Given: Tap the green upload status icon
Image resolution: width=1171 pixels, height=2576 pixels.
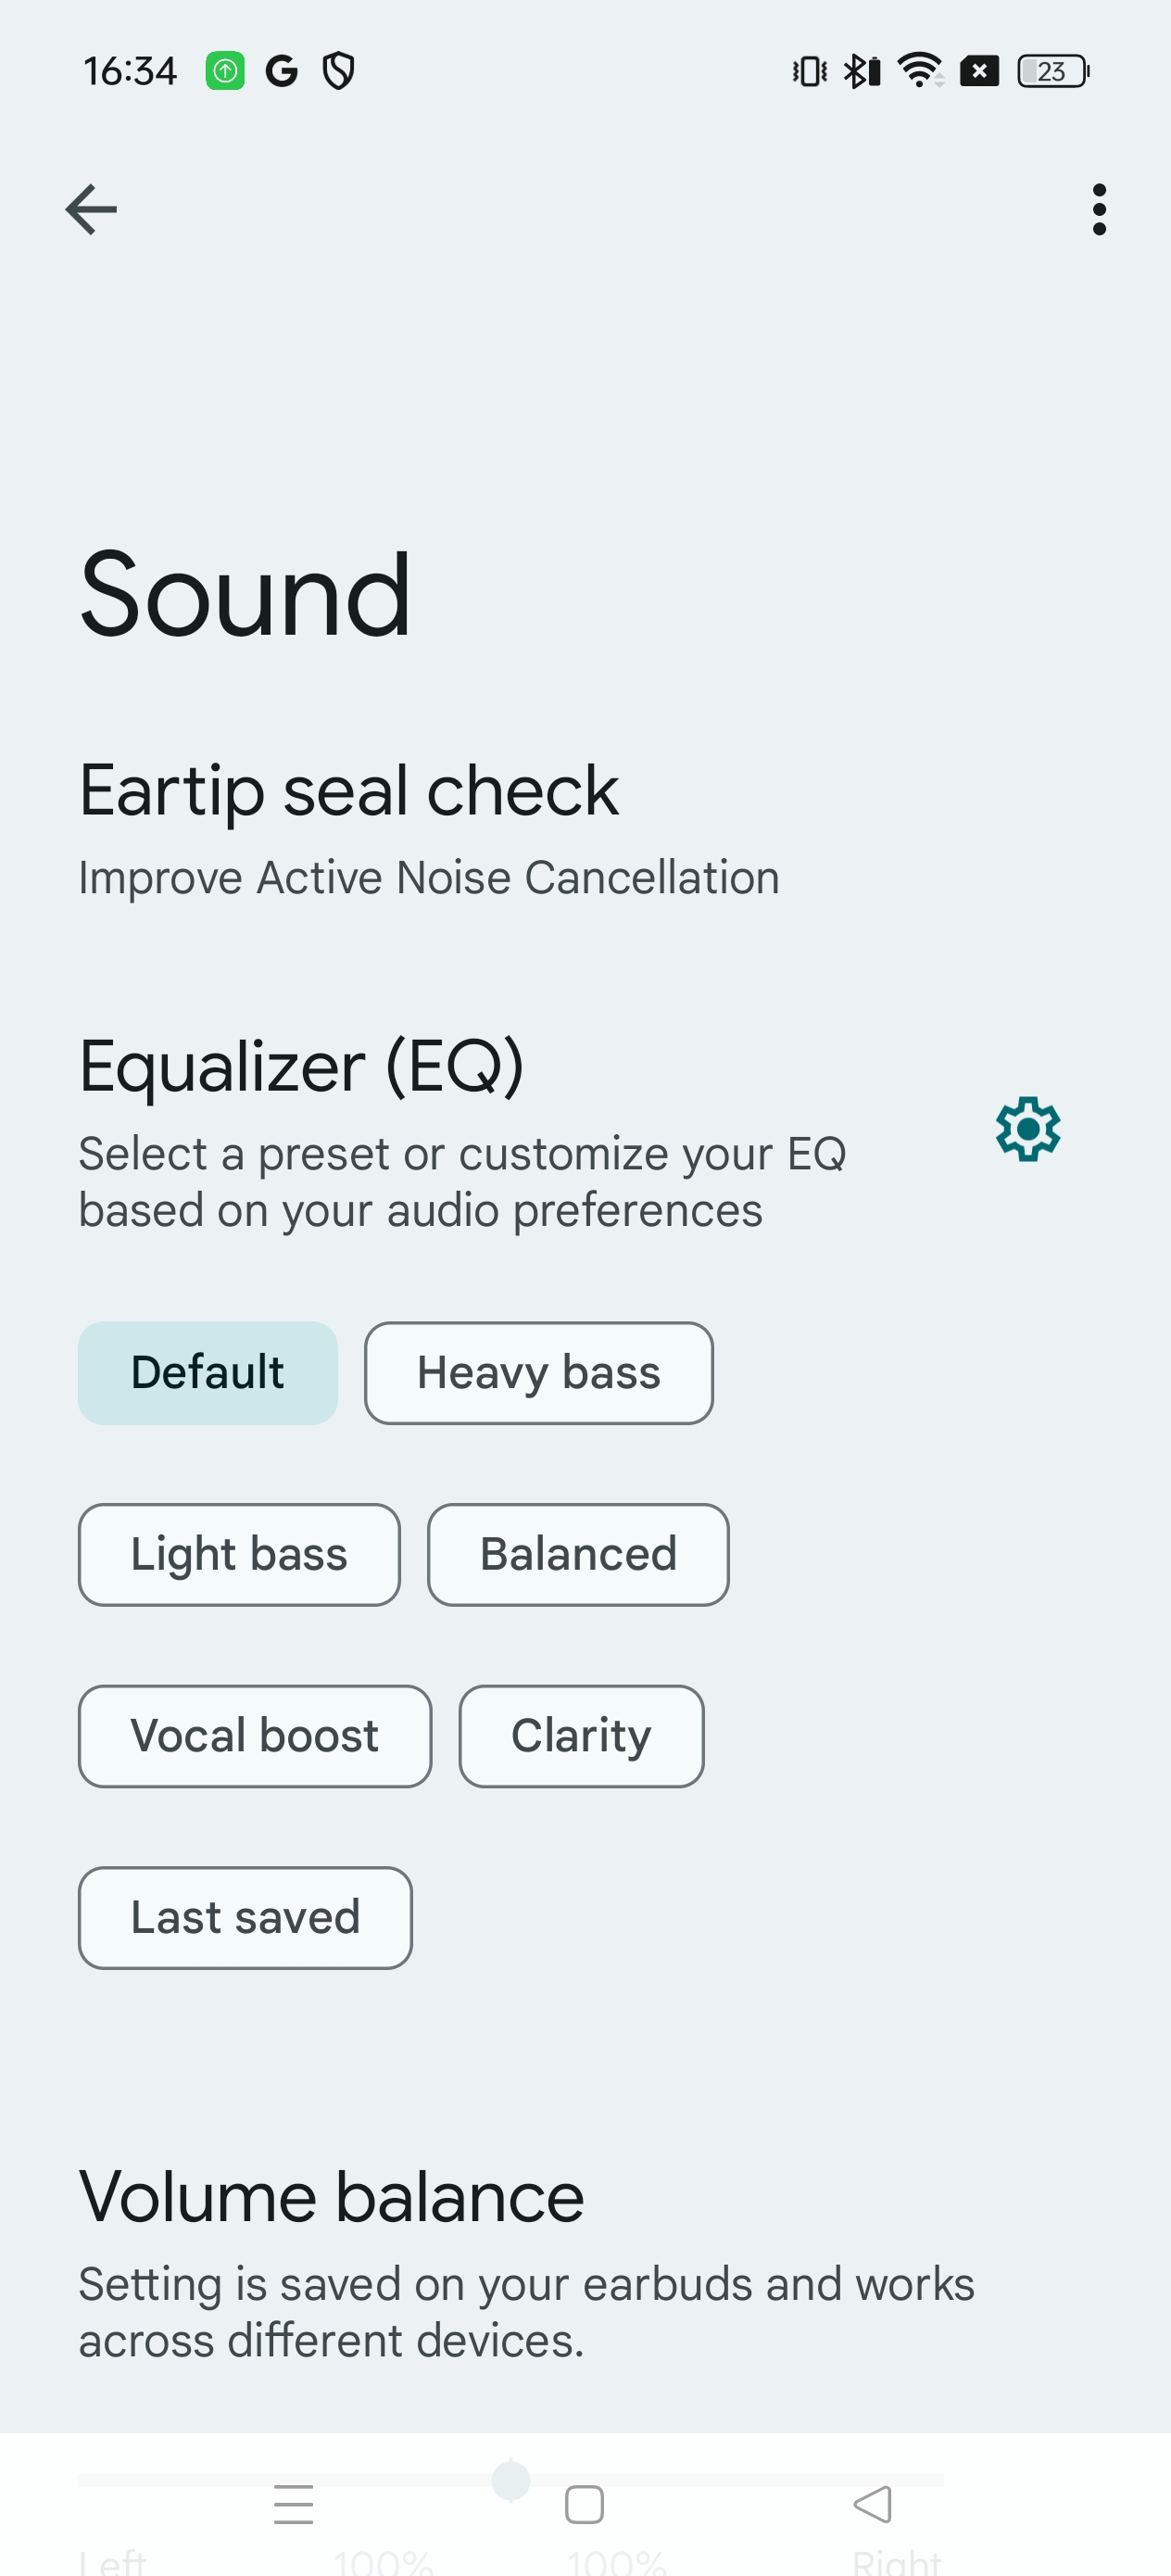Looking at the screenshot, I should [225, 71].
